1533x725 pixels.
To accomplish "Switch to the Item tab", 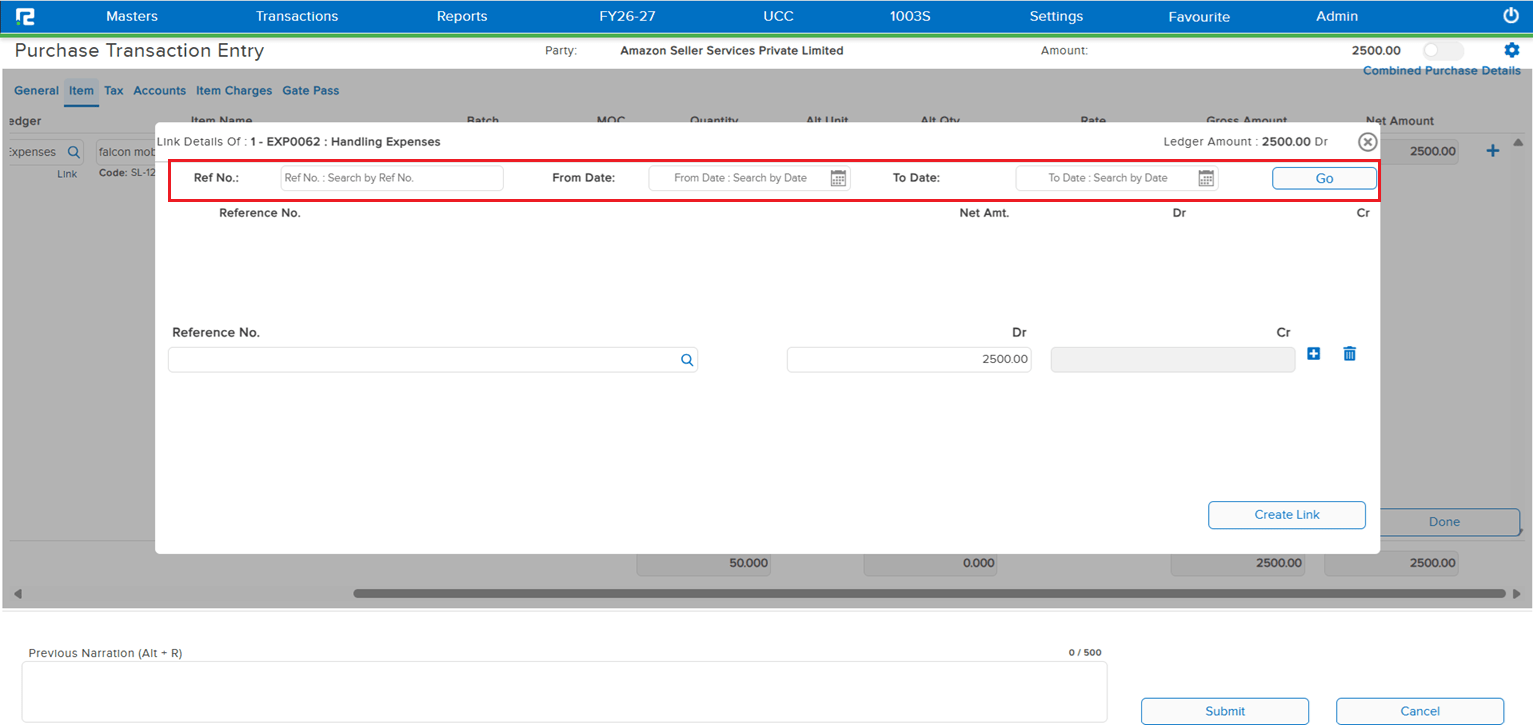I will coord(81,91).
